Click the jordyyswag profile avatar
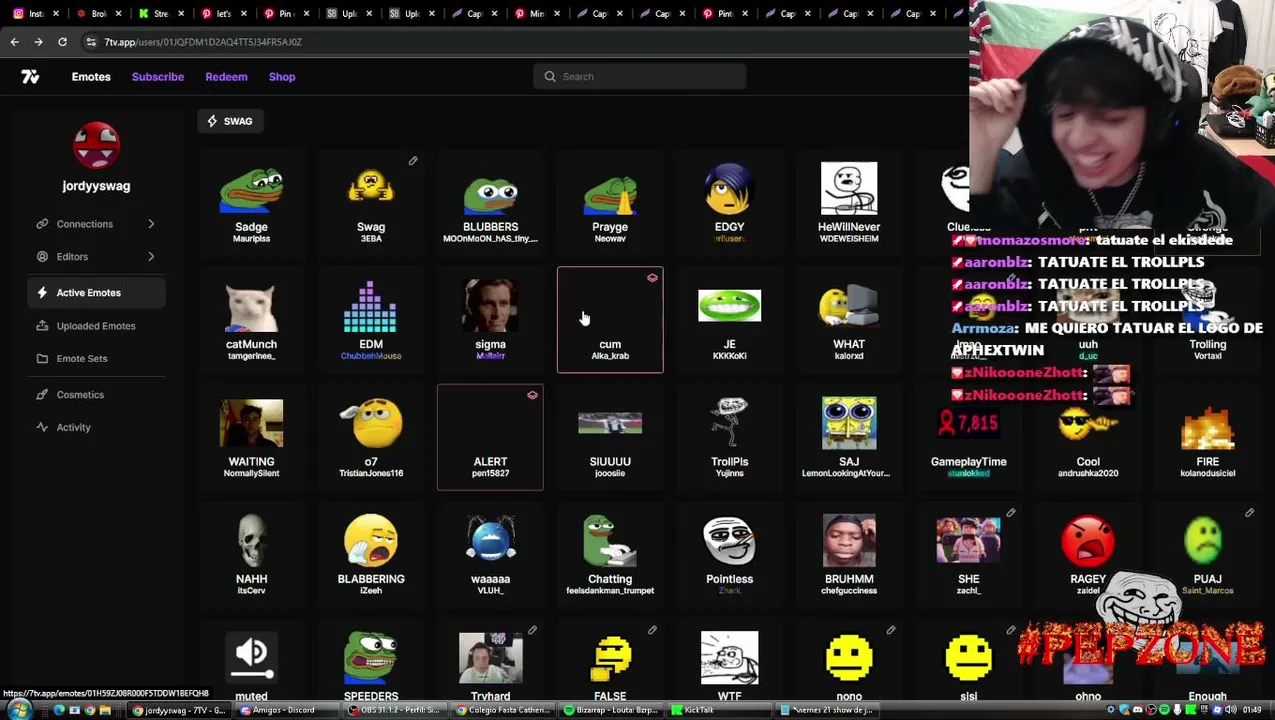 pyautogui.click(x=96, y=146)
